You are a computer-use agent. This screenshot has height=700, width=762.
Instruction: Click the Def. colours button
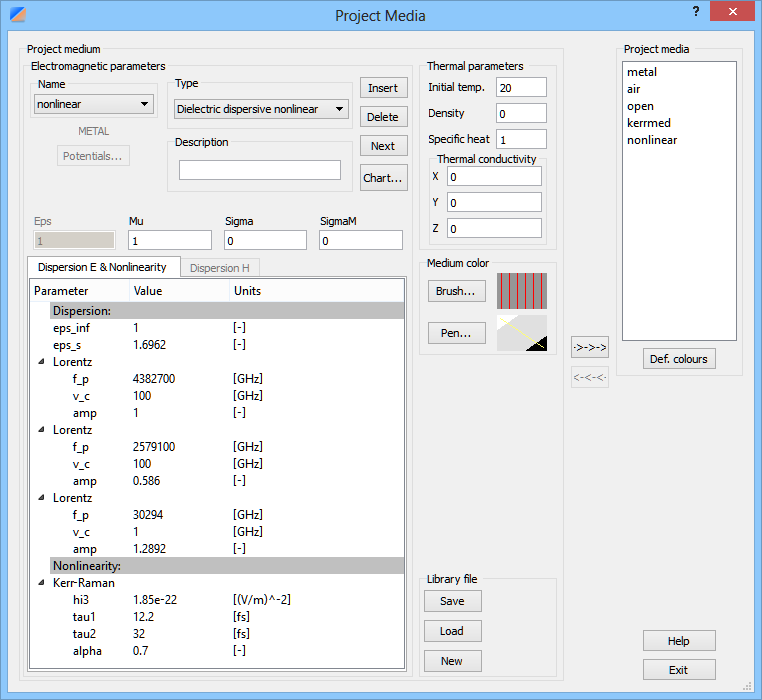point(679,359)
